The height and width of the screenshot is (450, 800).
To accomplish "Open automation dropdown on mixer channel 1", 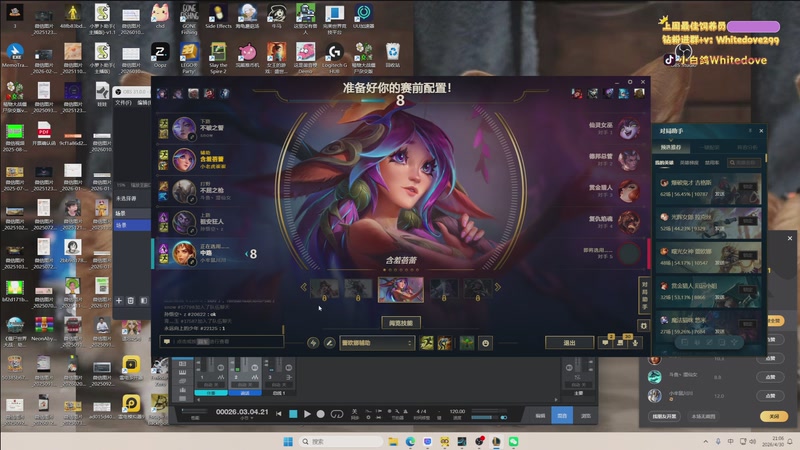I will pyautogui.click(x=211, y=385).
